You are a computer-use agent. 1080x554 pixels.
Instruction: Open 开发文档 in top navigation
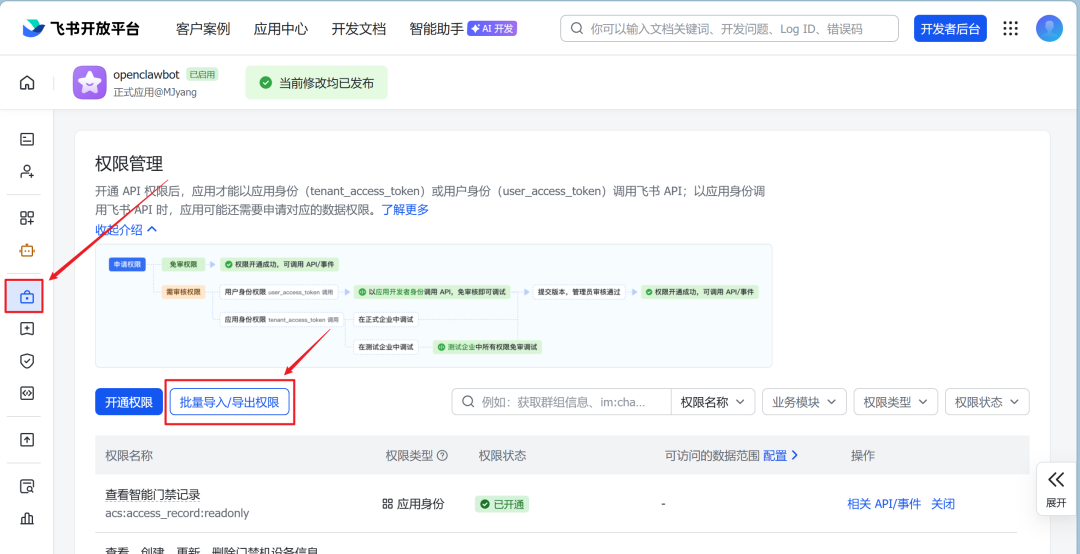click(358, 29)
